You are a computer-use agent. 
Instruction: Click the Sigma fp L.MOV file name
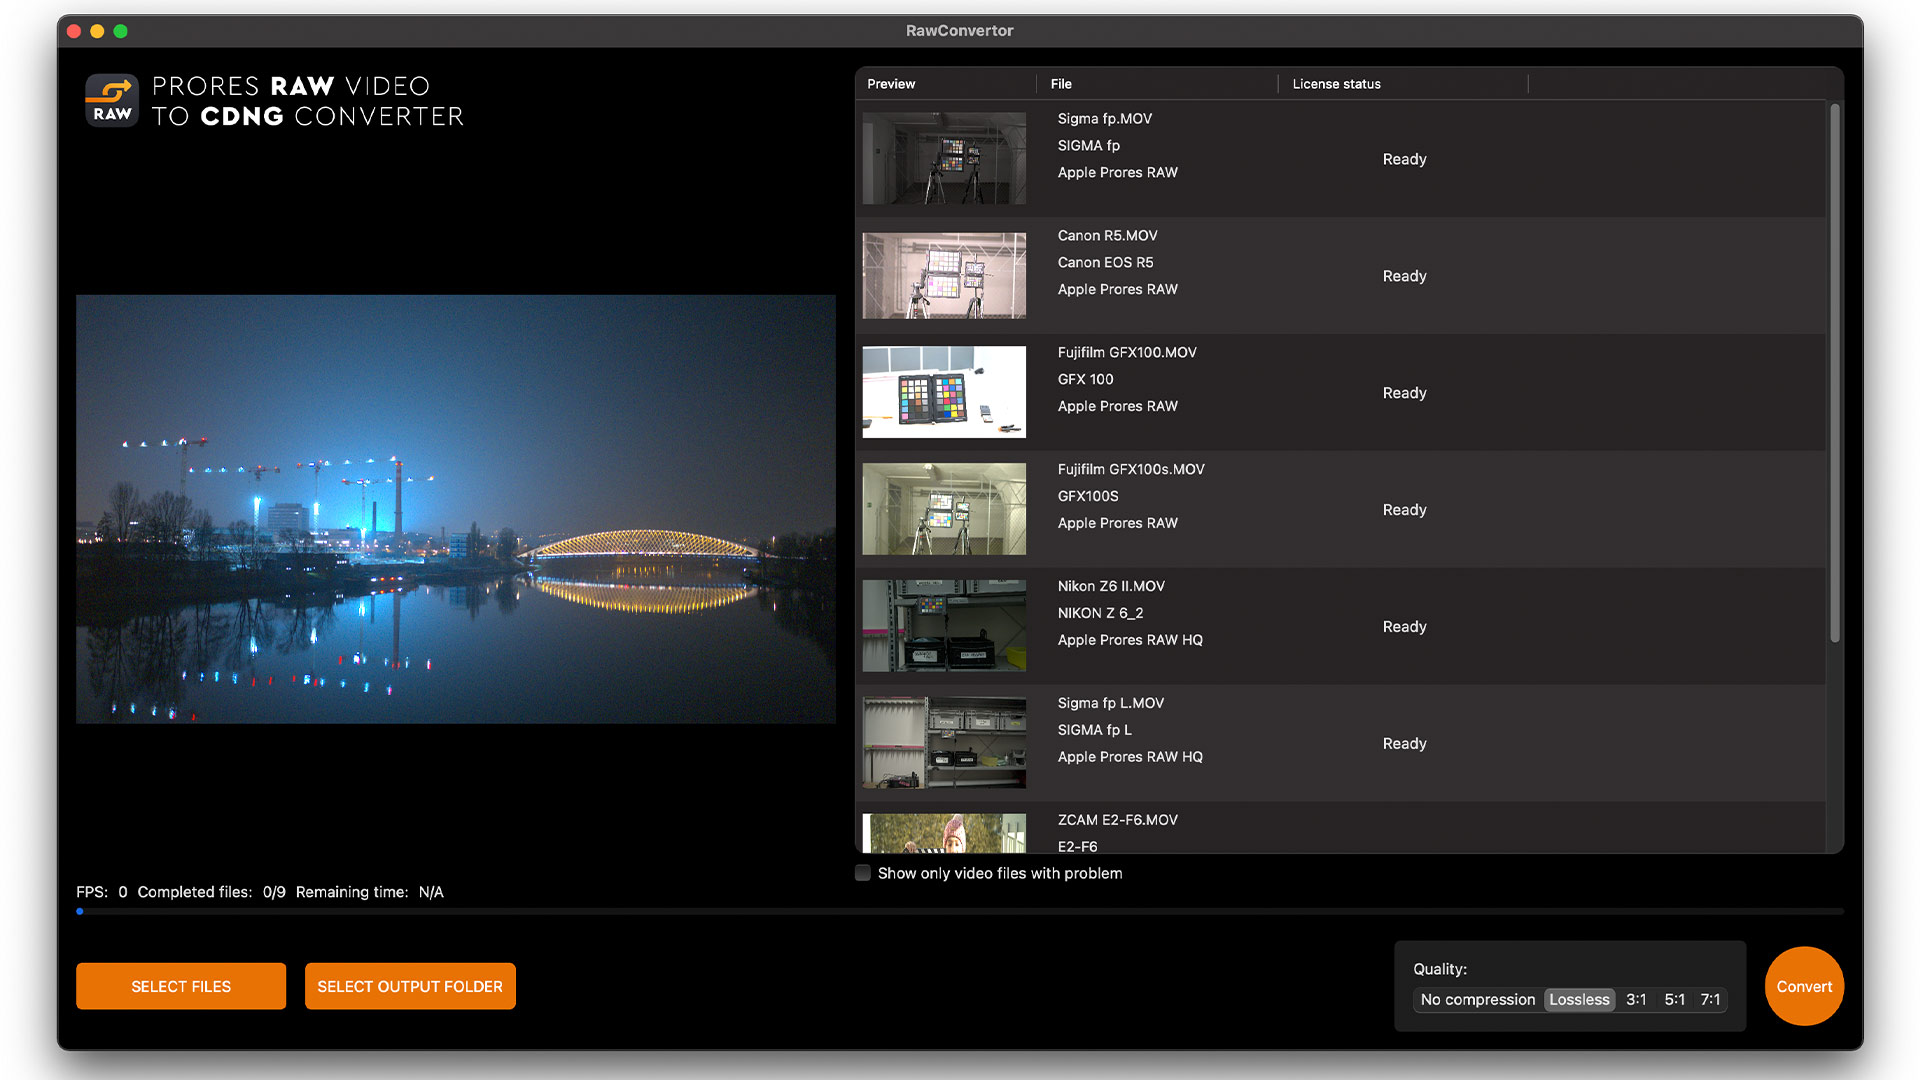point(1110,703)
